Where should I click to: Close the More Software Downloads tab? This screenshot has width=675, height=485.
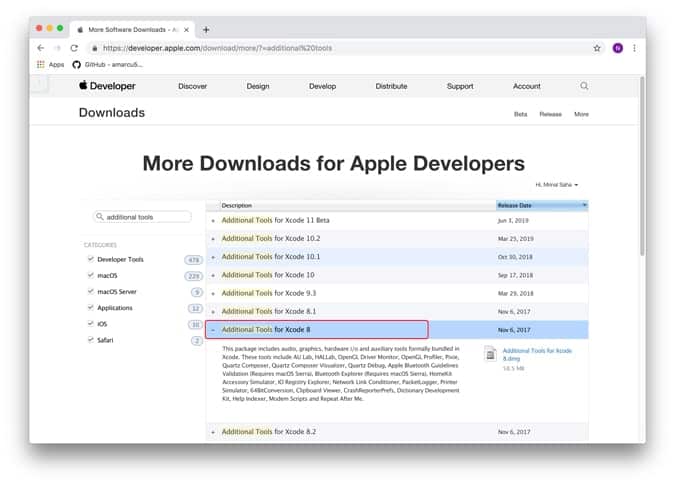coord(186,30)
